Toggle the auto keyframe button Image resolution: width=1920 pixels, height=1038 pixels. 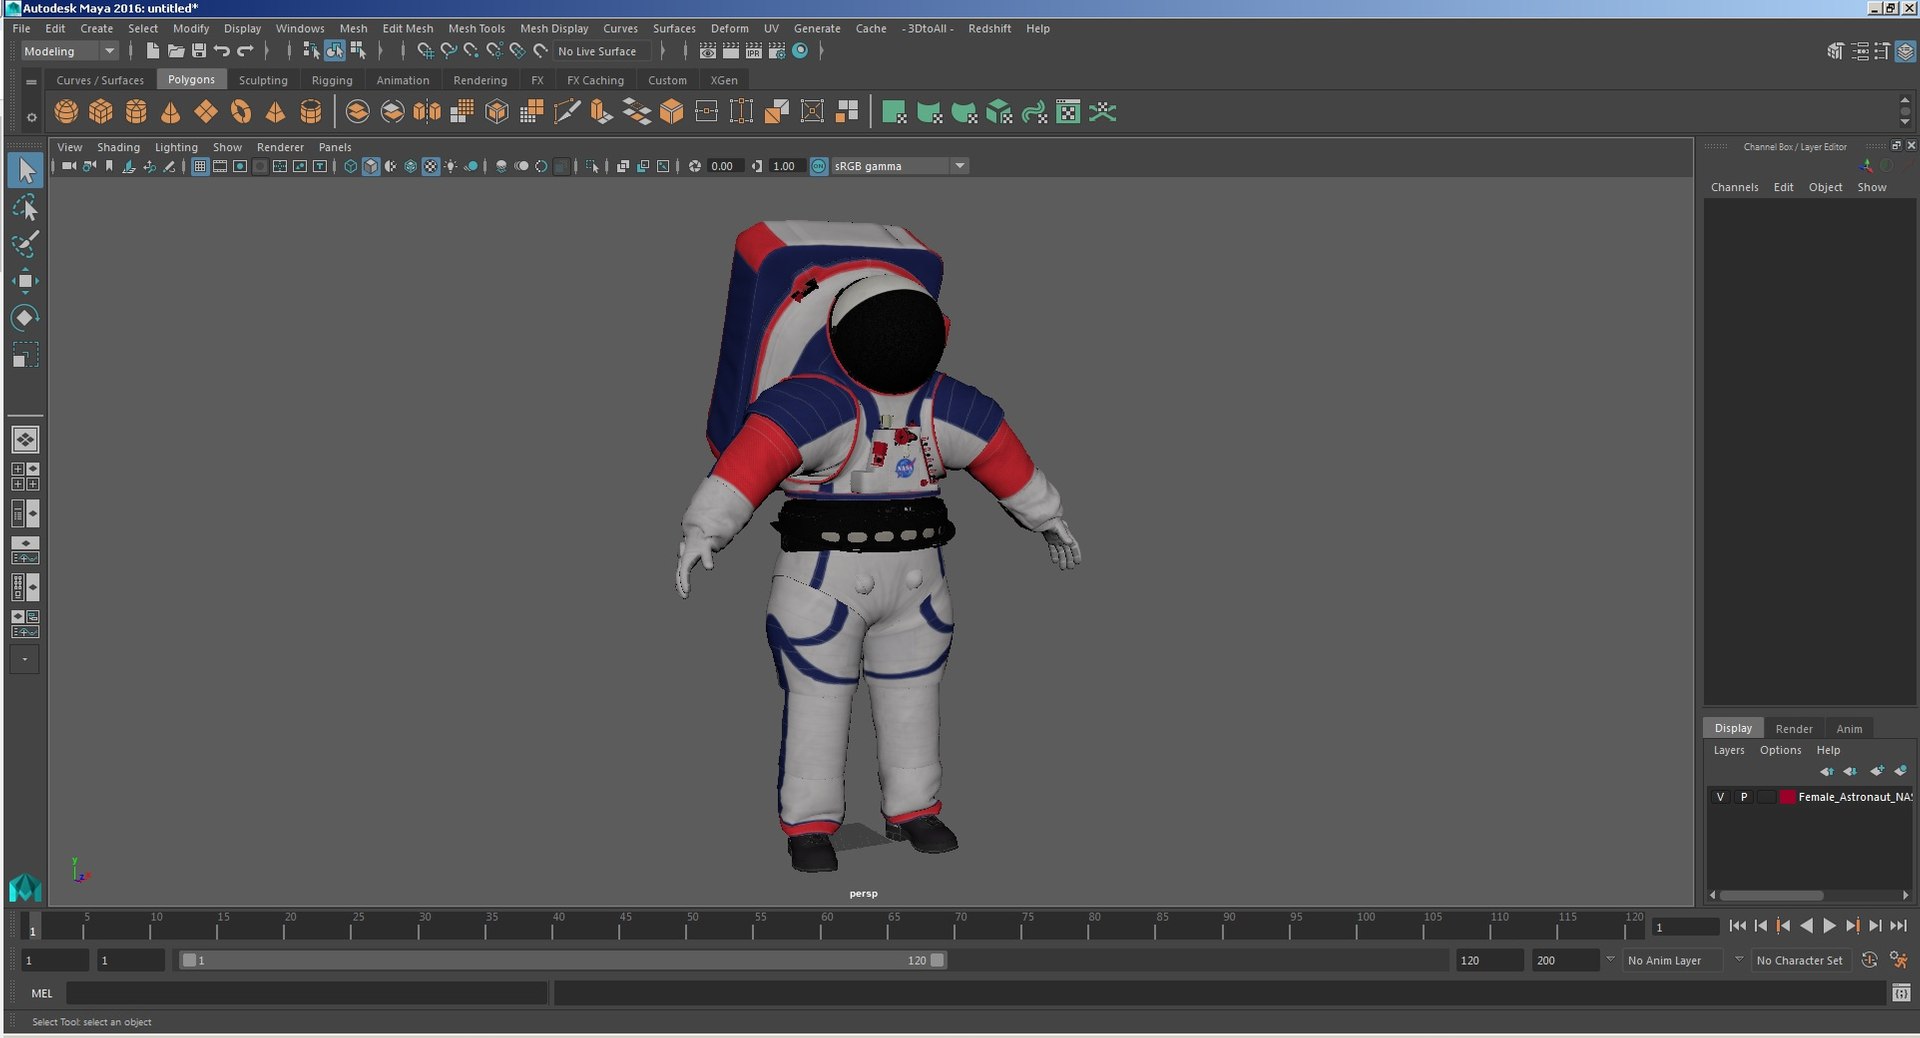[x=1869, y=960]
